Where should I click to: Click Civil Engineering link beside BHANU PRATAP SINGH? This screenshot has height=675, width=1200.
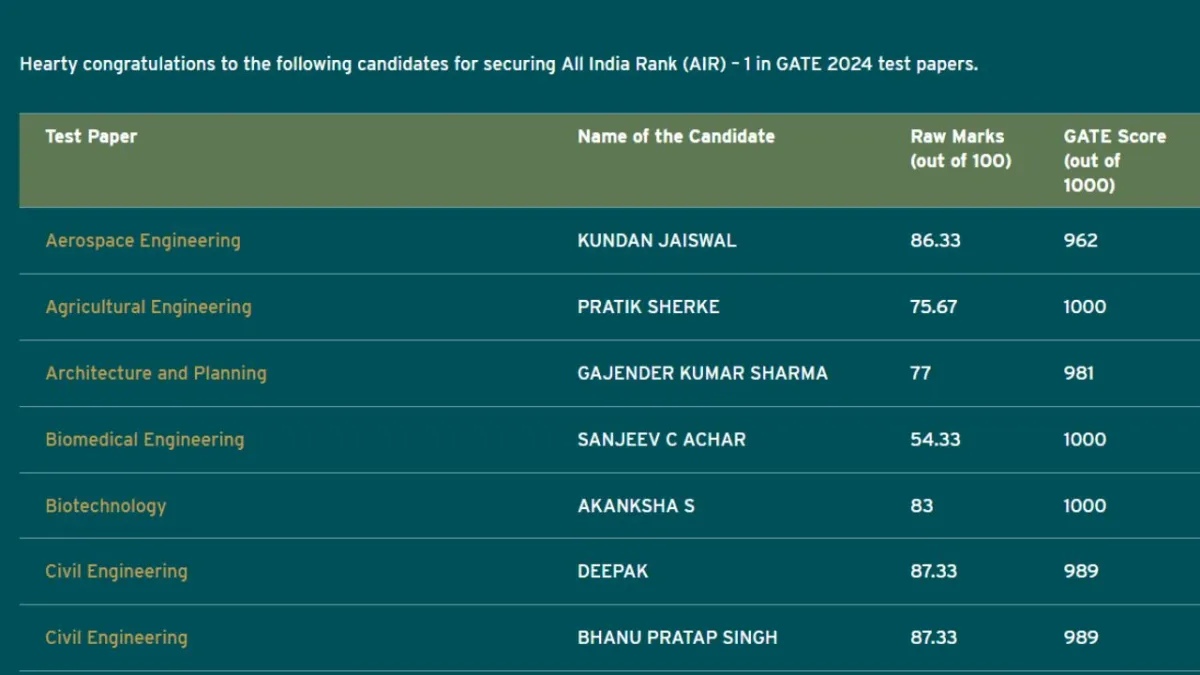coord(116,638)
